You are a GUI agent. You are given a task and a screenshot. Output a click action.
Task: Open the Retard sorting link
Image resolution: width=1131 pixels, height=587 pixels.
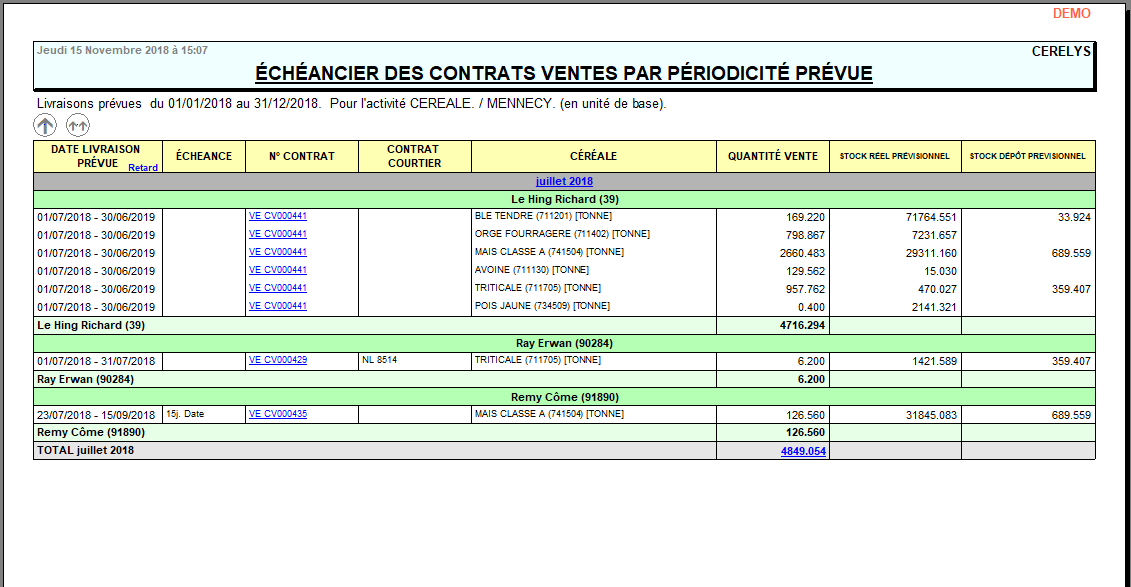click(x=143, y=167)
